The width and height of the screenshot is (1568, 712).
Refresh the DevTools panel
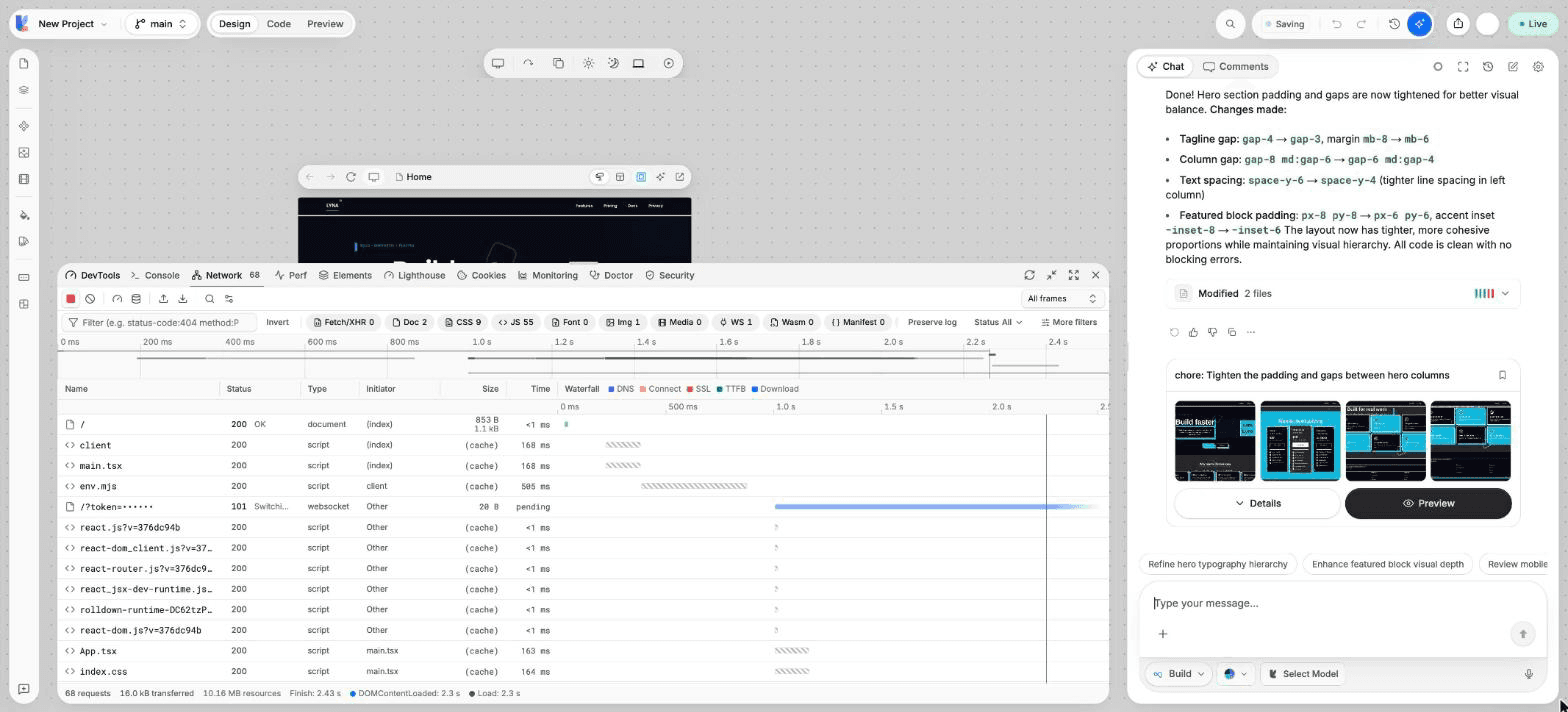(1029, 275)
